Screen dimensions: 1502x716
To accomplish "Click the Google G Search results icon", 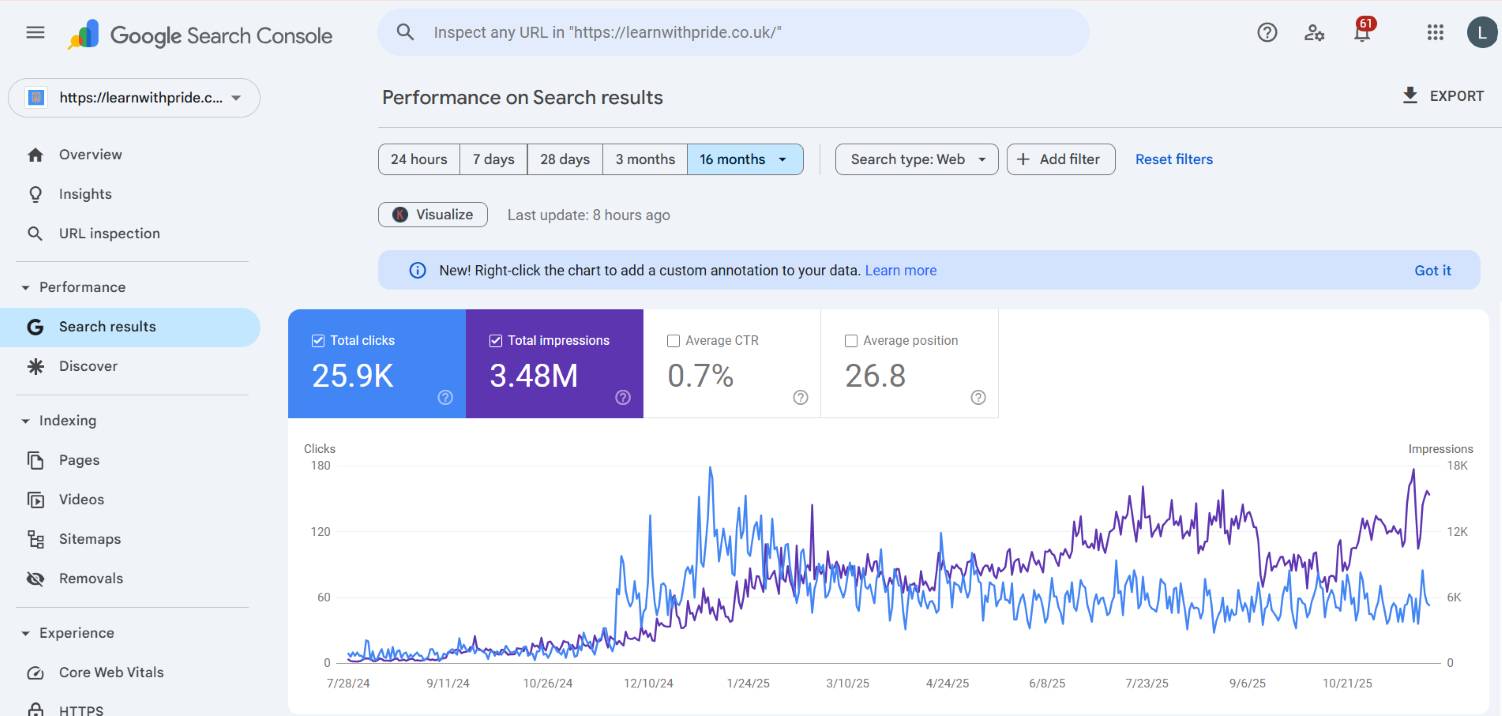I will click(35, 327).
